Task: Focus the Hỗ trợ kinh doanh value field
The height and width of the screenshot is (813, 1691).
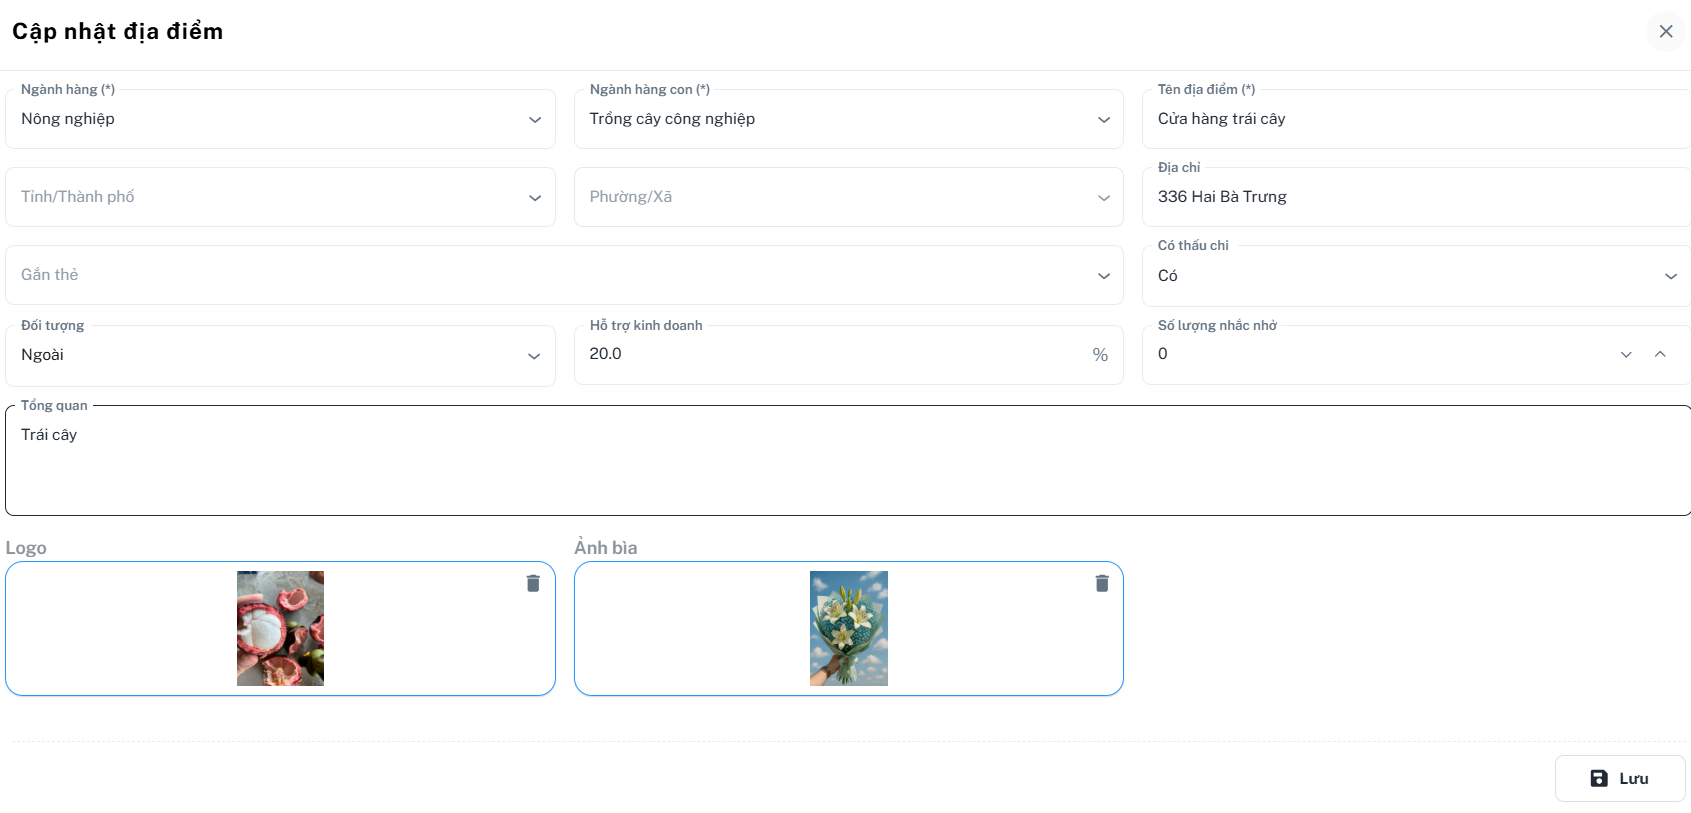Action: 830,354
